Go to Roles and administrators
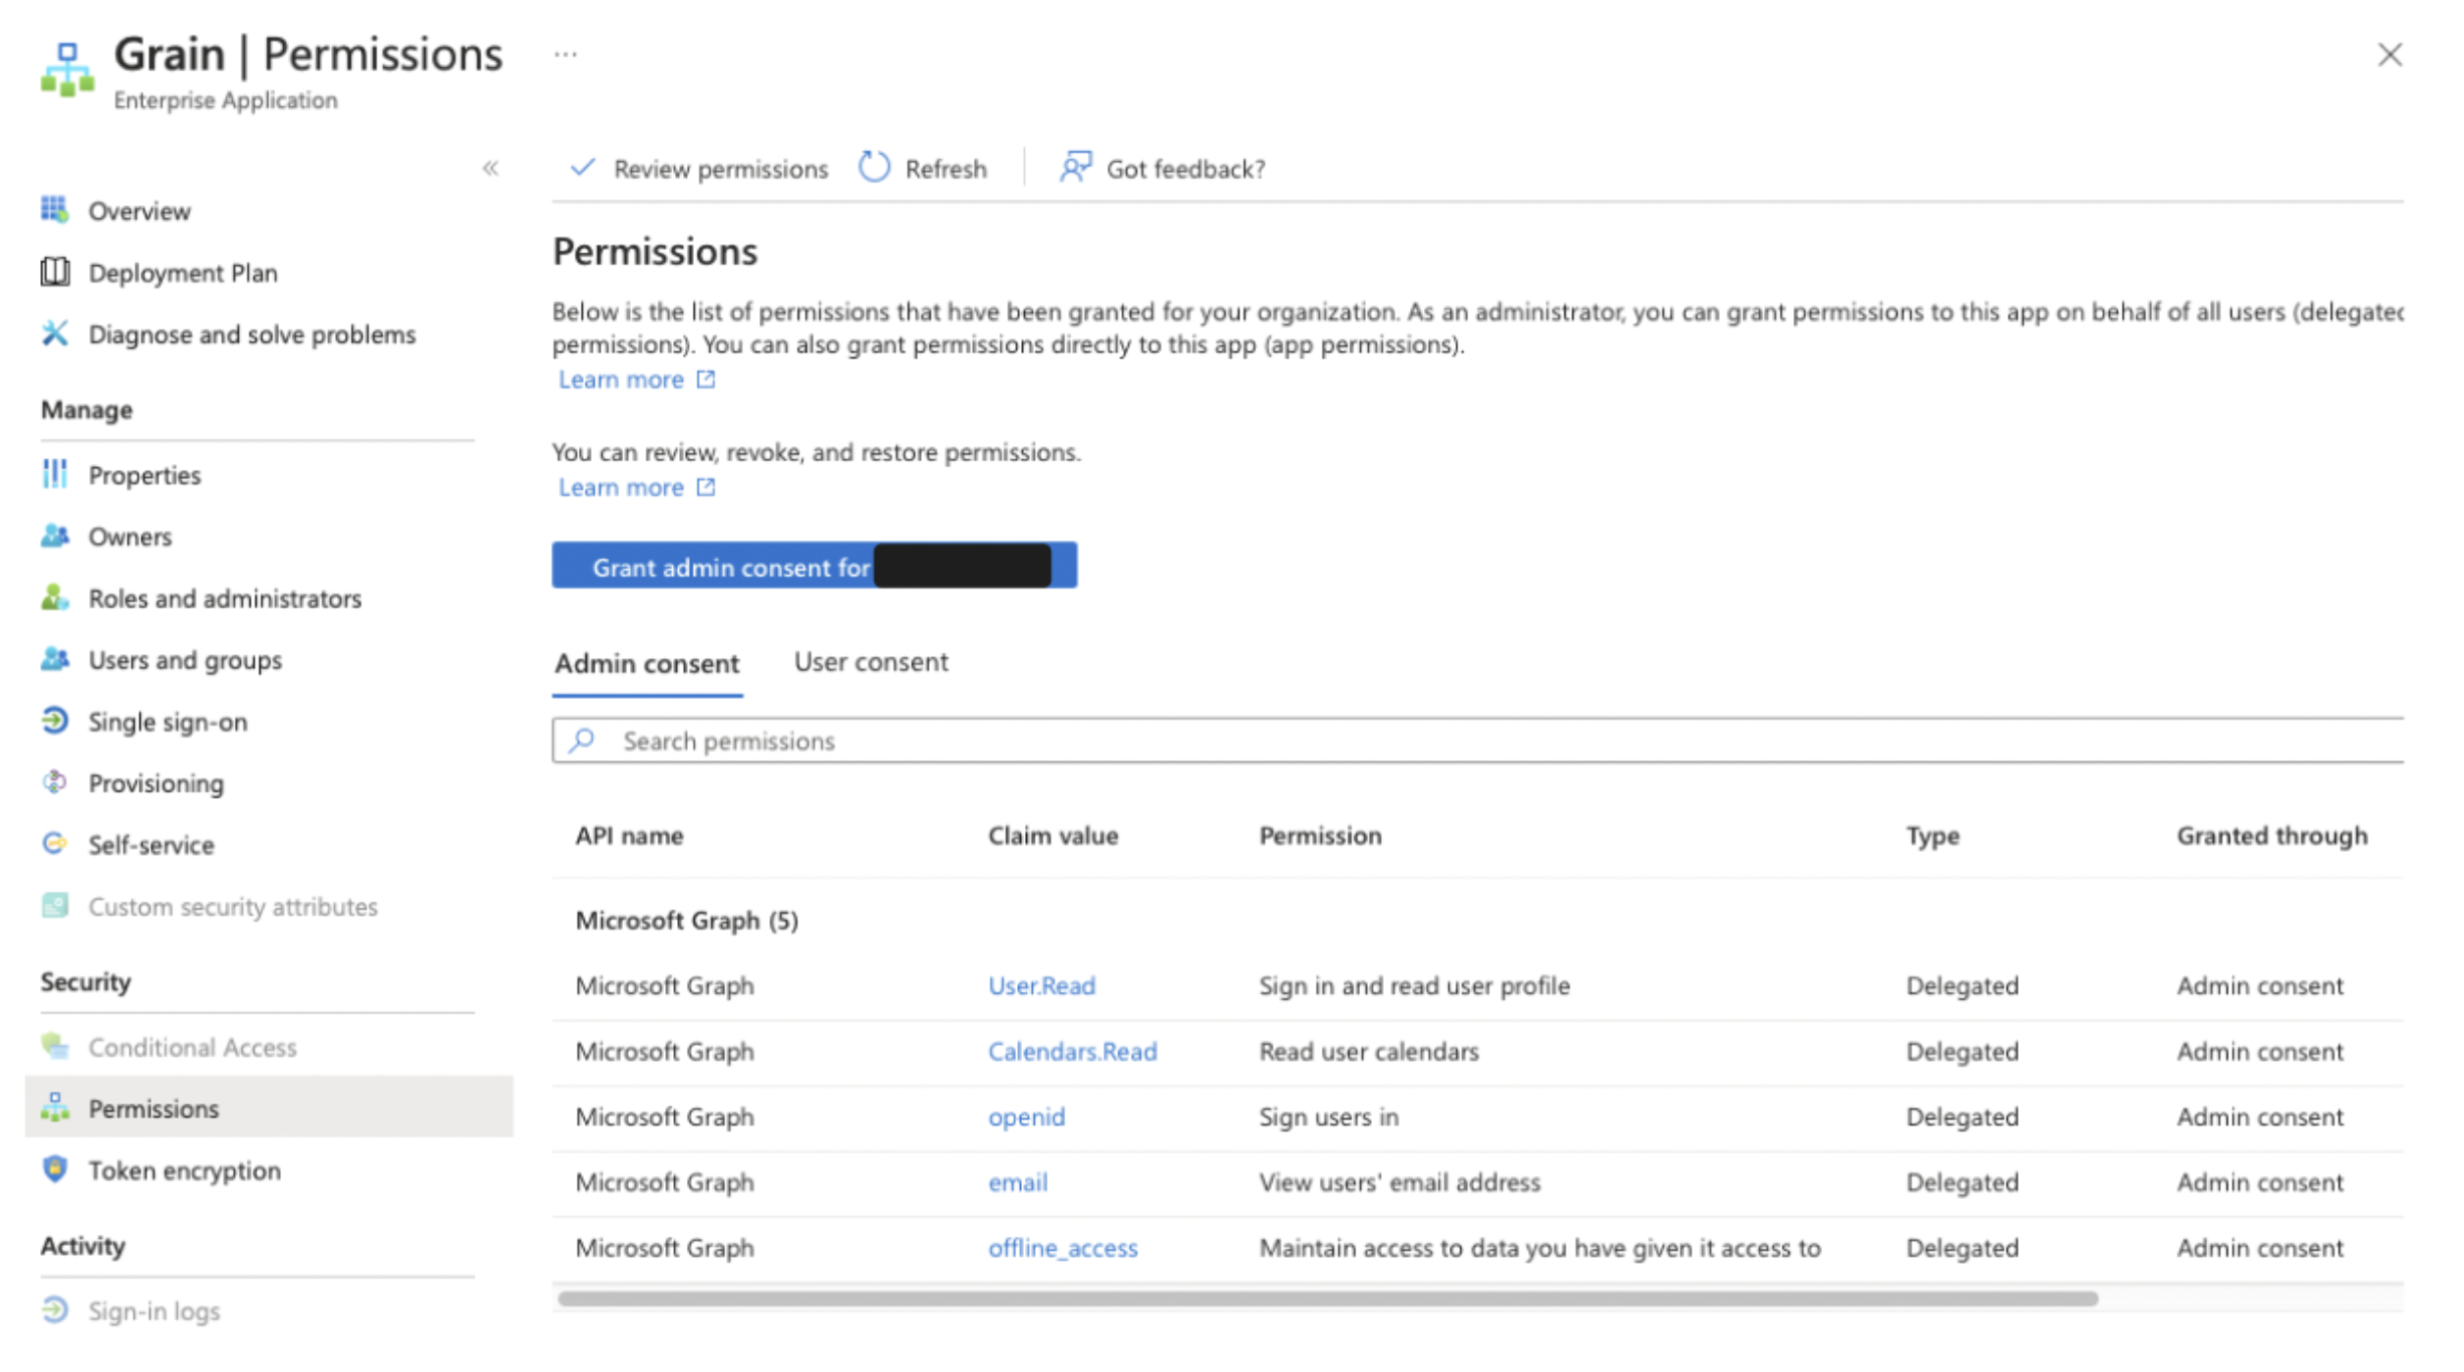The width and height of the screenshot is (2464, 1372). click(225, 598)
